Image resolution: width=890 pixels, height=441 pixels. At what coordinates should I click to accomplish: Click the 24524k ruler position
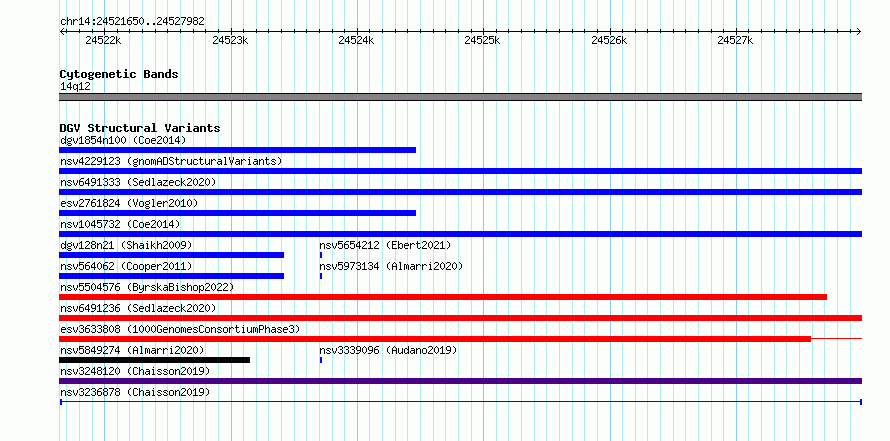pos(356,40)
